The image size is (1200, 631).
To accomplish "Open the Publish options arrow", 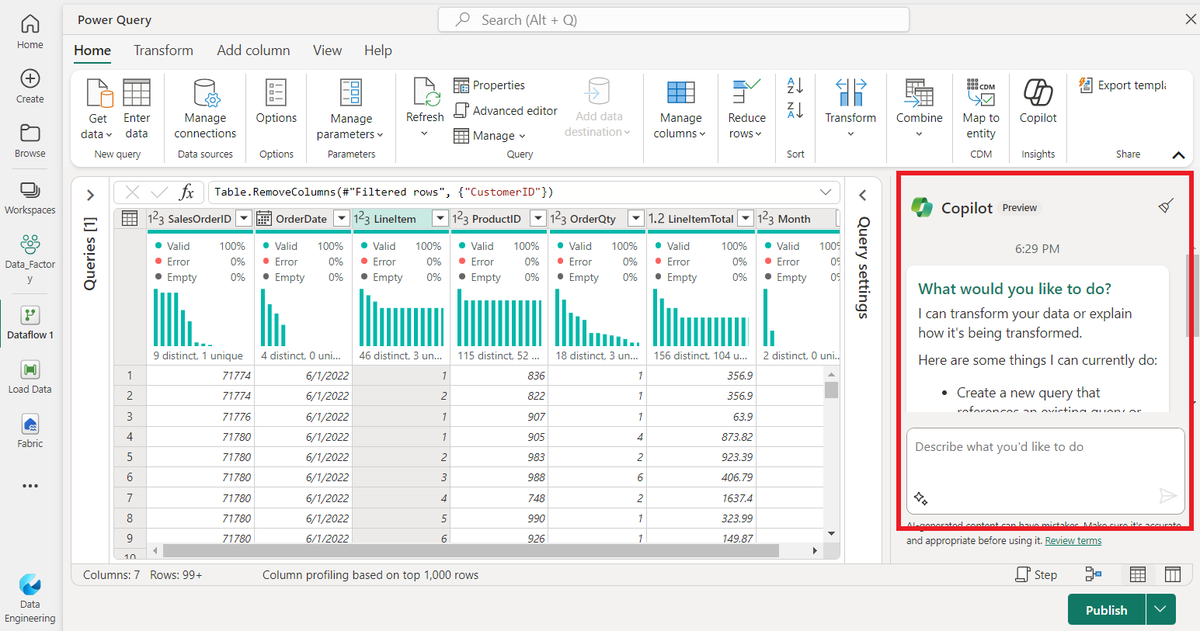I will (x=1161, y=610).
